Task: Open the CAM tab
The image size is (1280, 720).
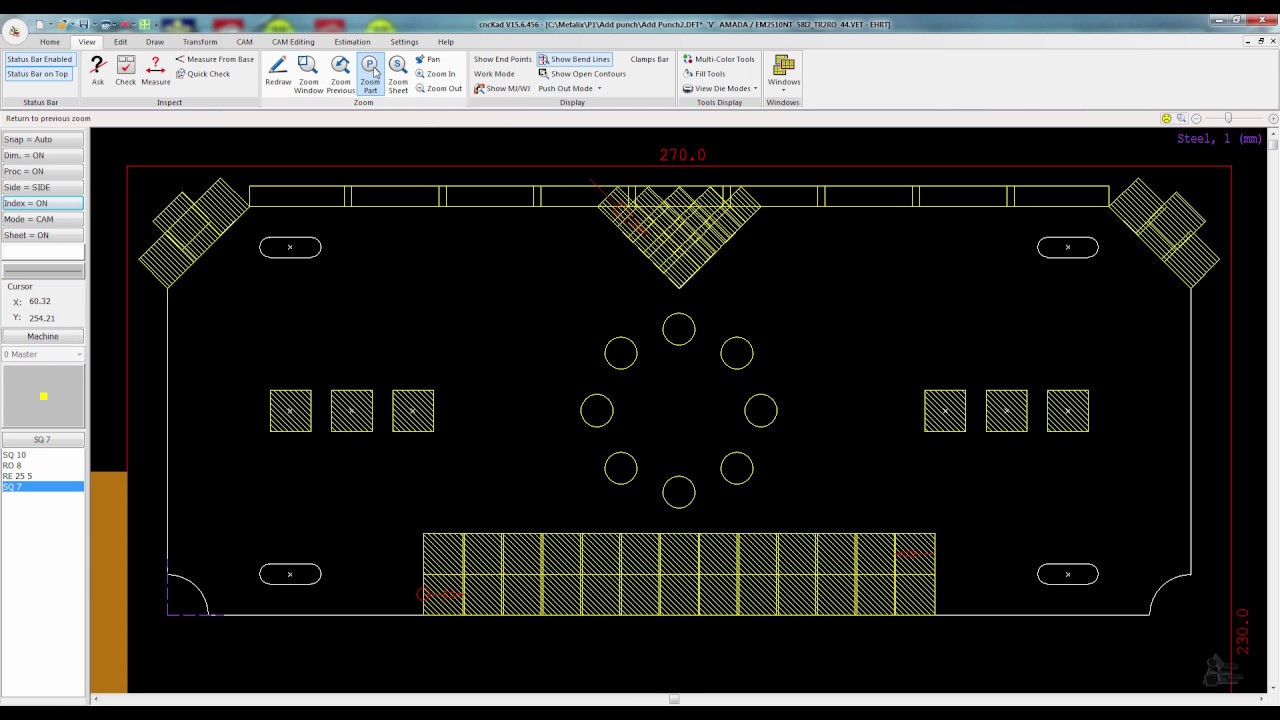Action: tap(244, 42)
